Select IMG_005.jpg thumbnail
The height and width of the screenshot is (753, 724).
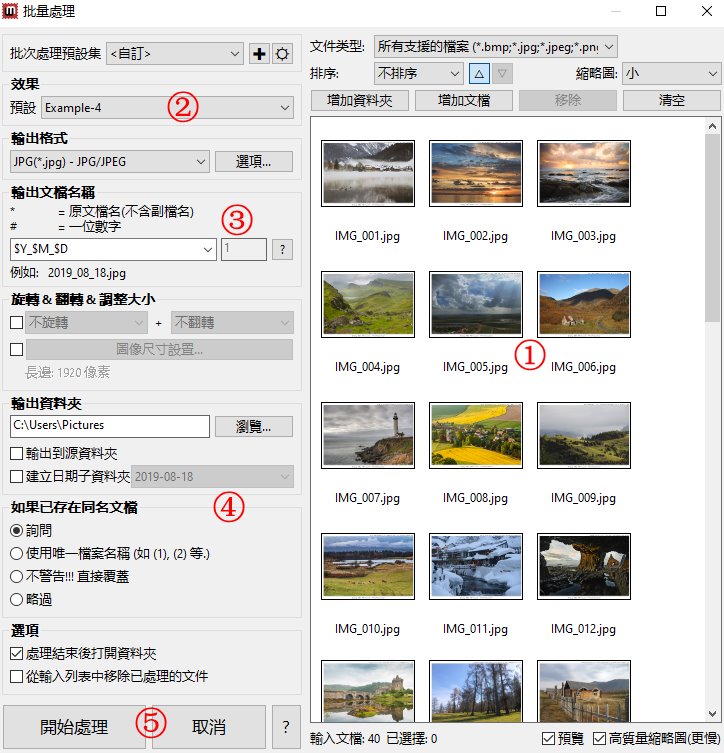pyautogui.click(x=475, y=304)
